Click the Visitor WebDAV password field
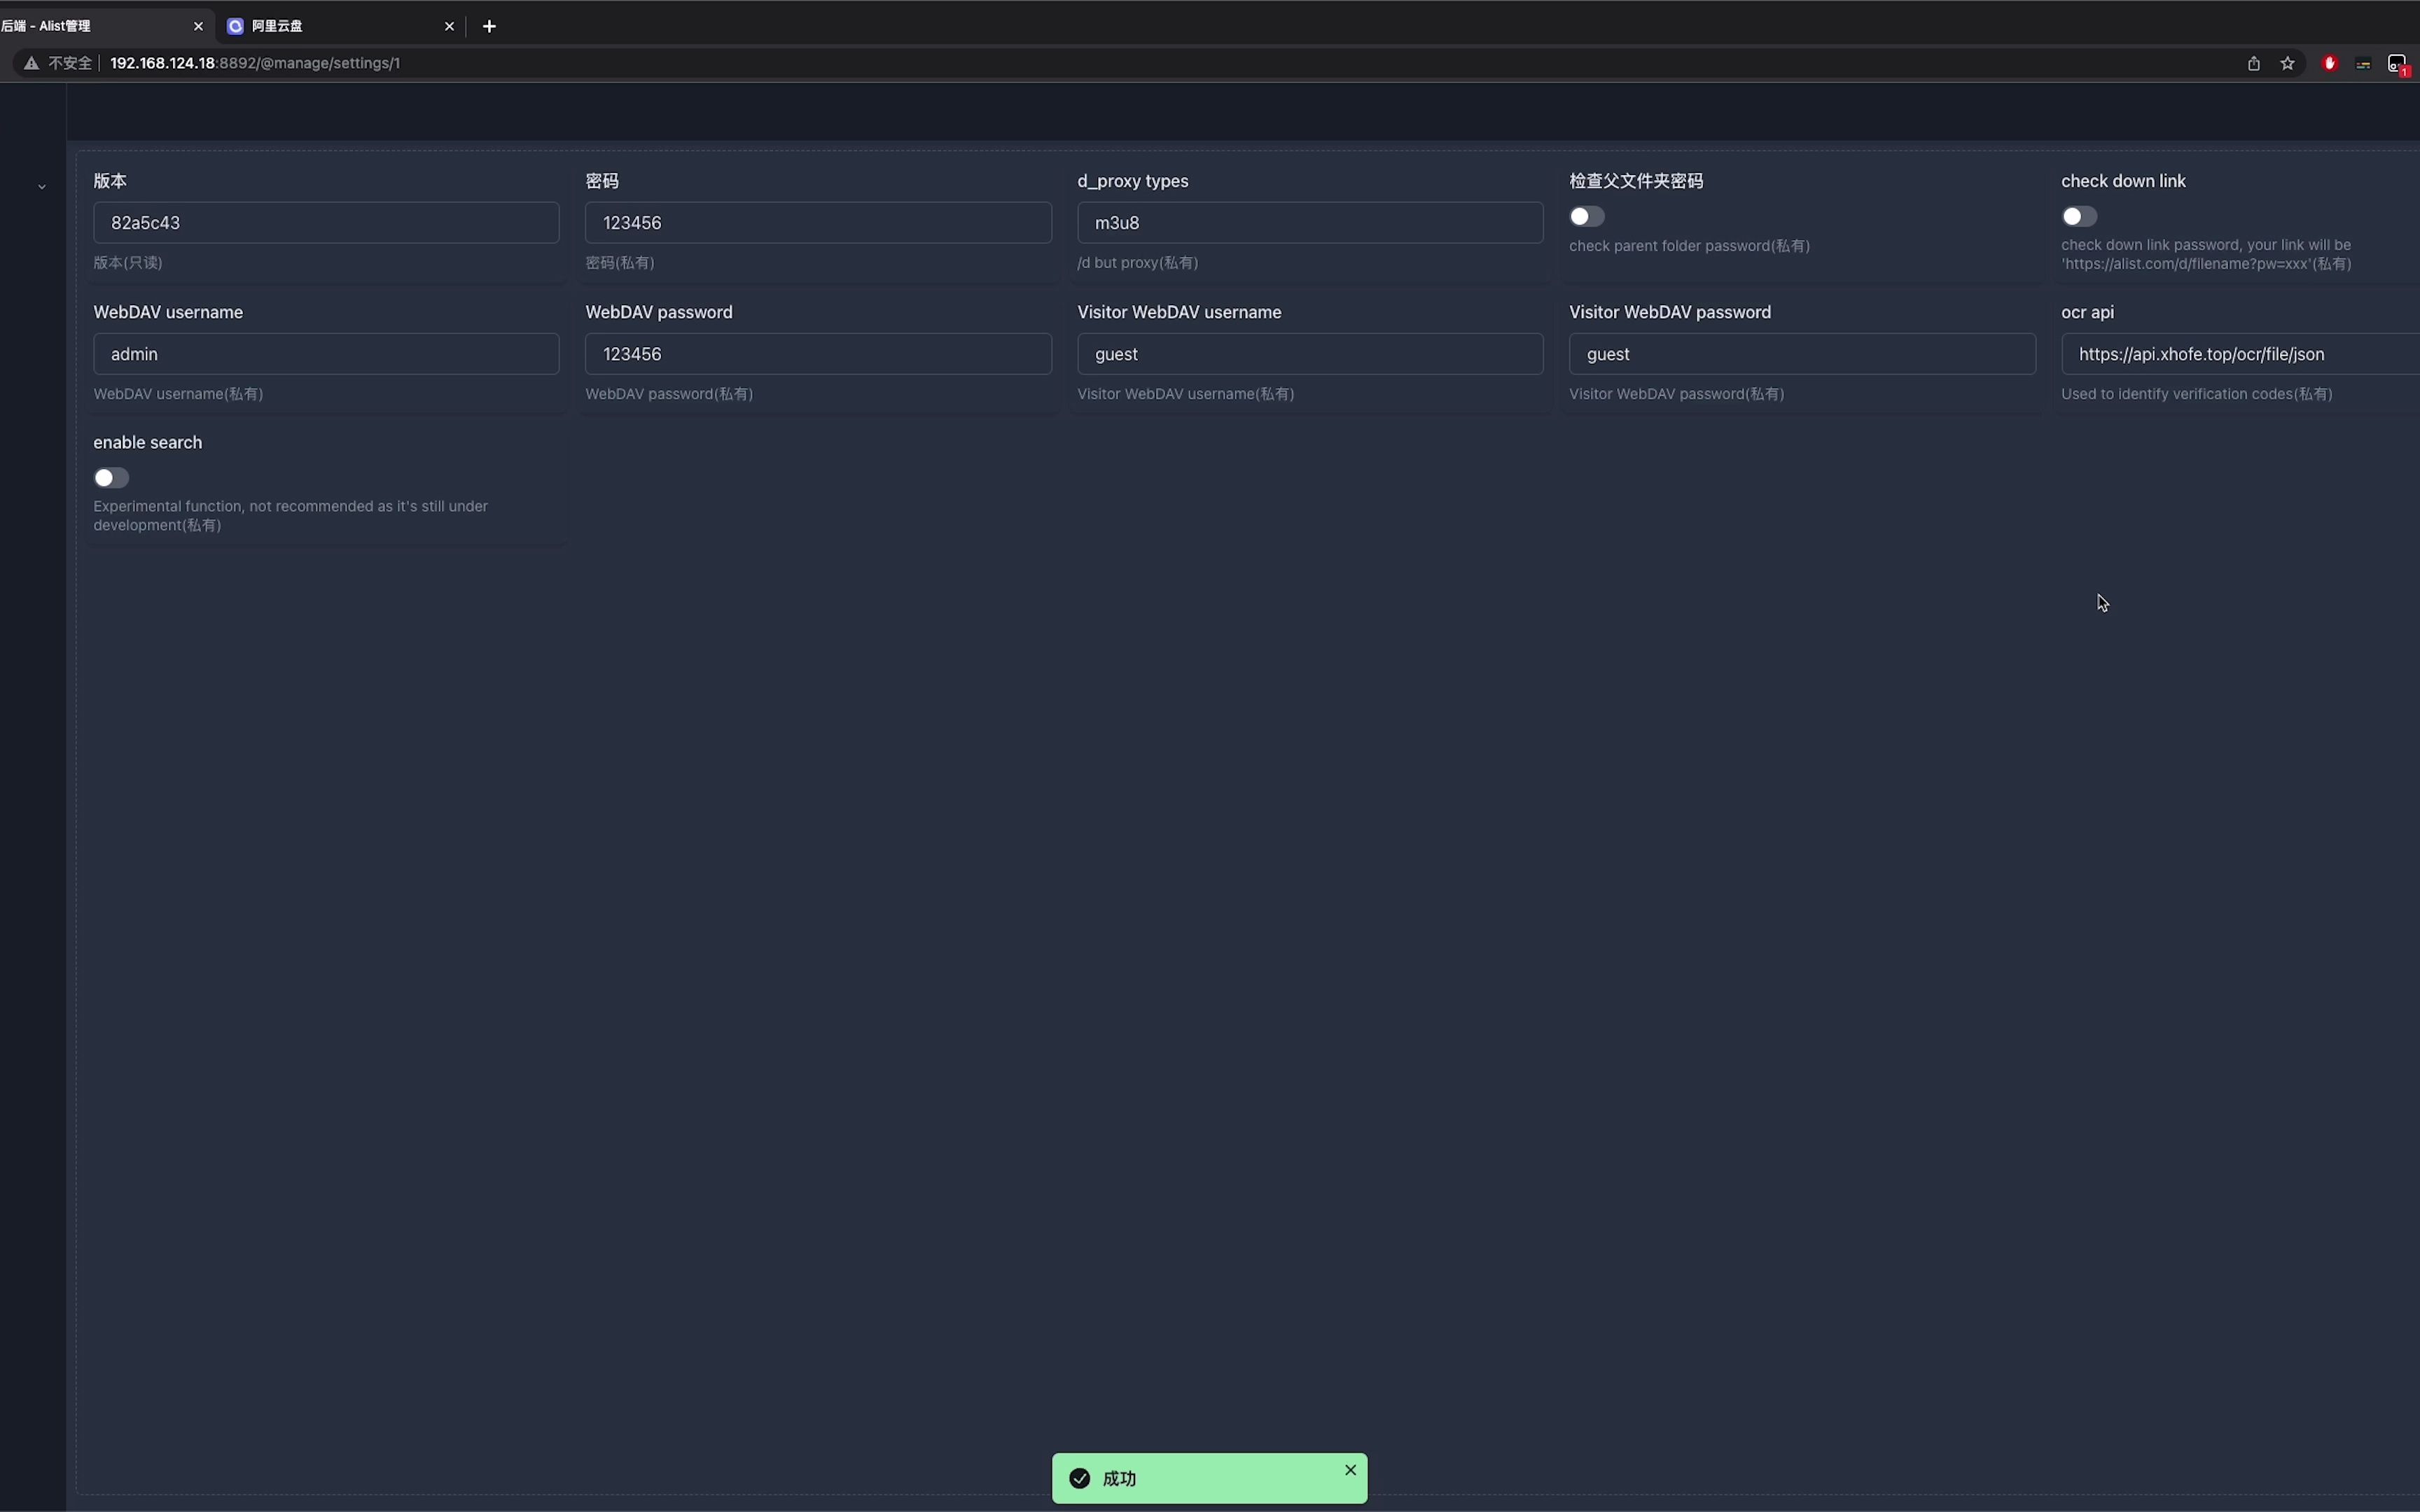The height and width of the screenshot is (1512, 2420). coord(1802,354)
